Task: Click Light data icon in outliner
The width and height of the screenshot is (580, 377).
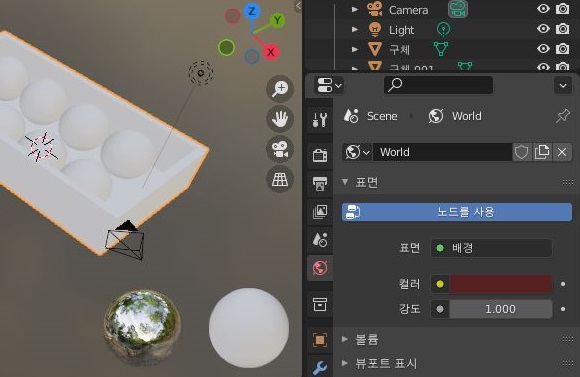Action: point(443,29)
